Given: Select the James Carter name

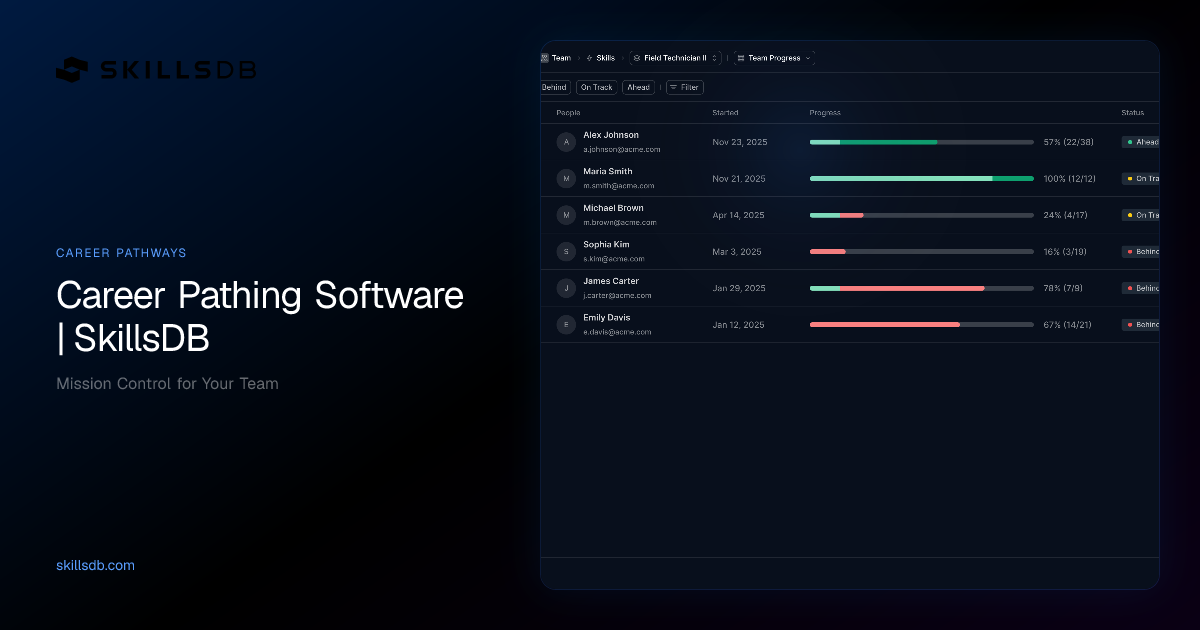Looking at the screenshot, I should point(611,281).
